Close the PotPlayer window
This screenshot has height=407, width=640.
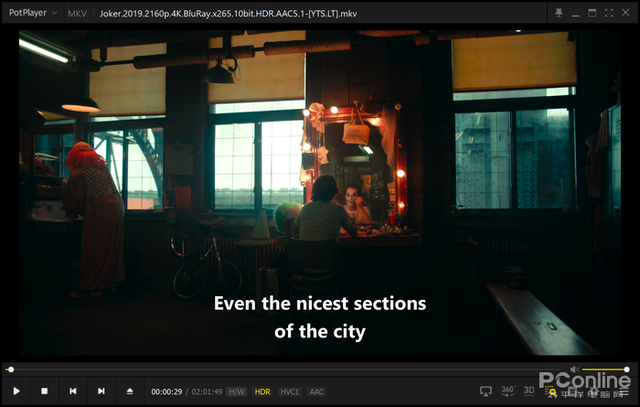[x=625, y=13]
